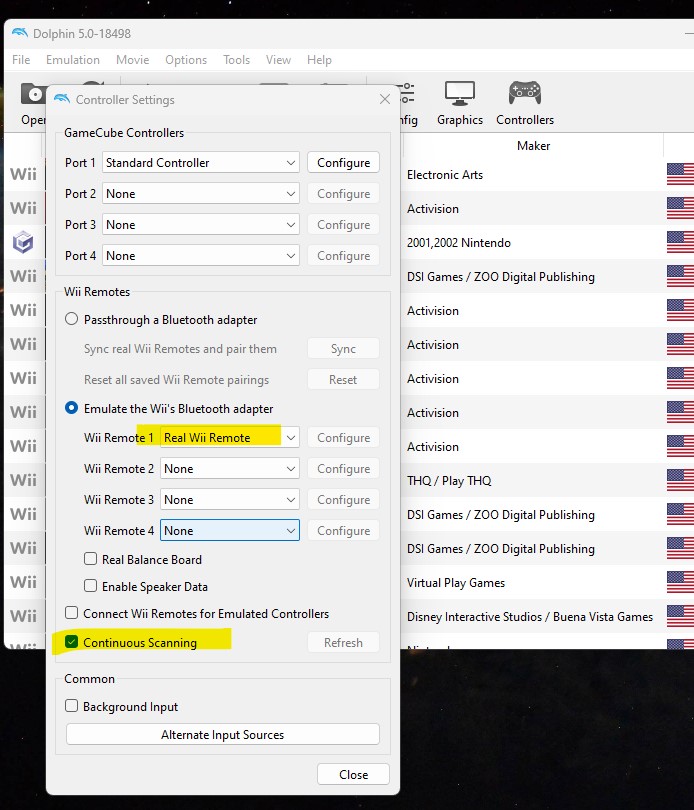Click the Maker column header

click(x=533, y=146)
